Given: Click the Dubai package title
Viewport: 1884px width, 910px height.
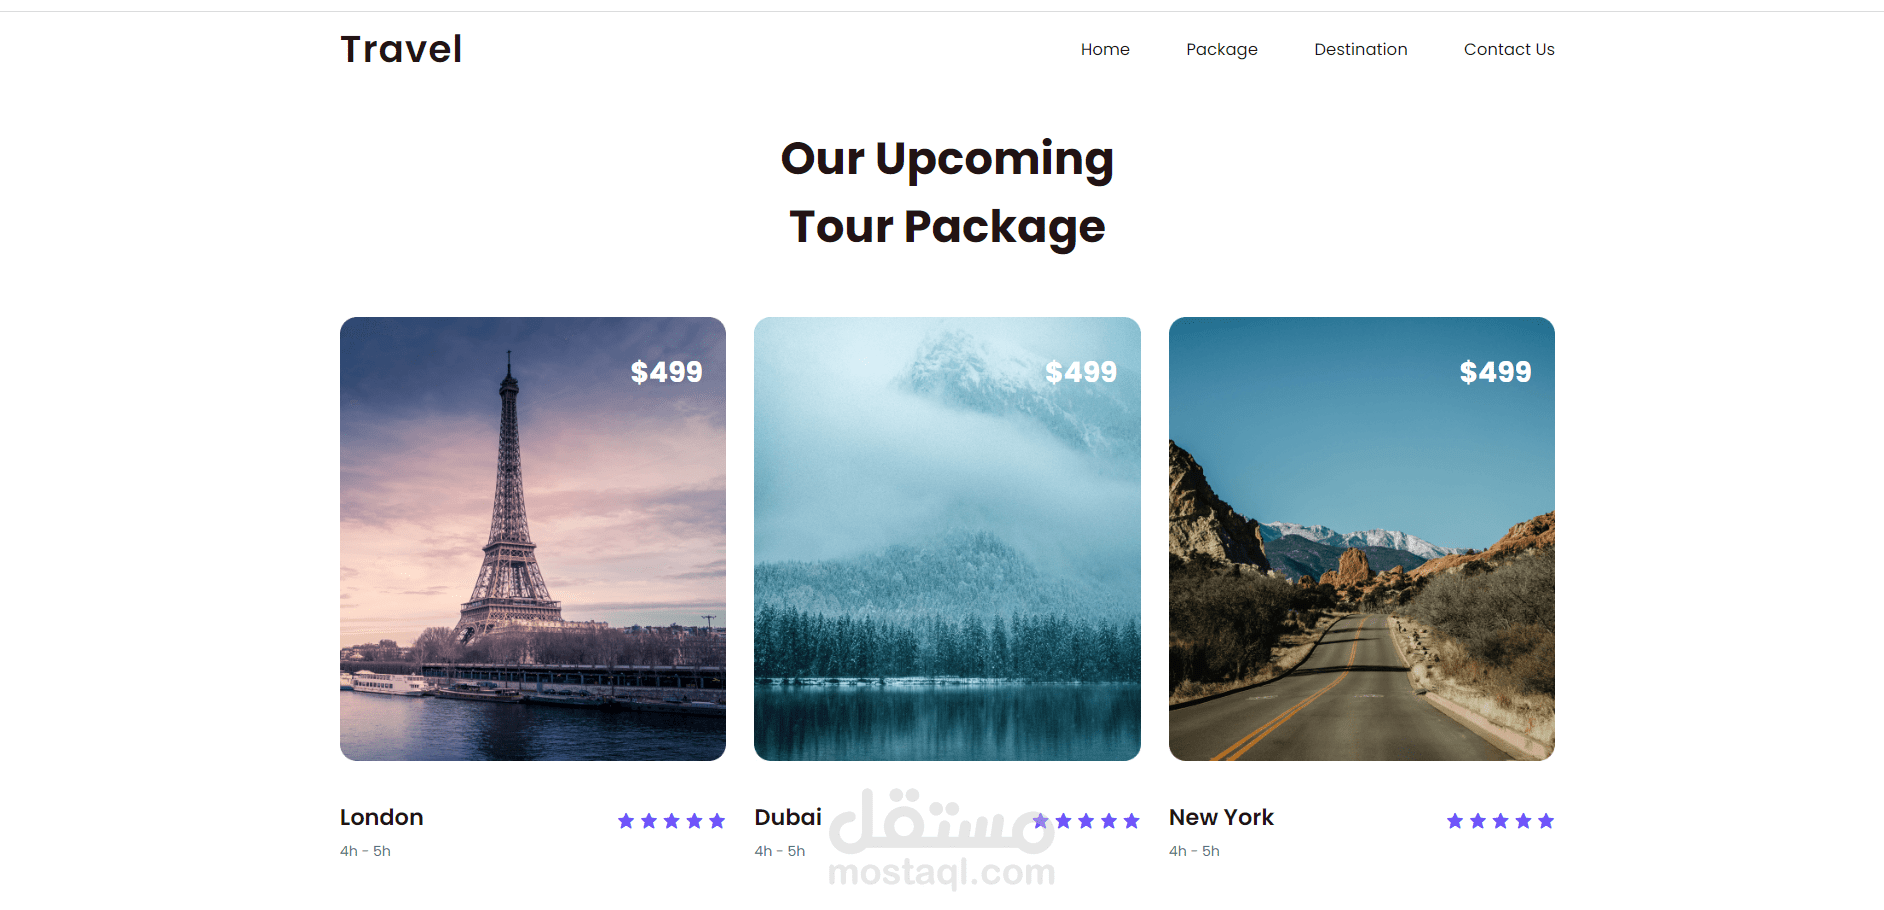Looking at the screenshot, I should tap(788, 817).
